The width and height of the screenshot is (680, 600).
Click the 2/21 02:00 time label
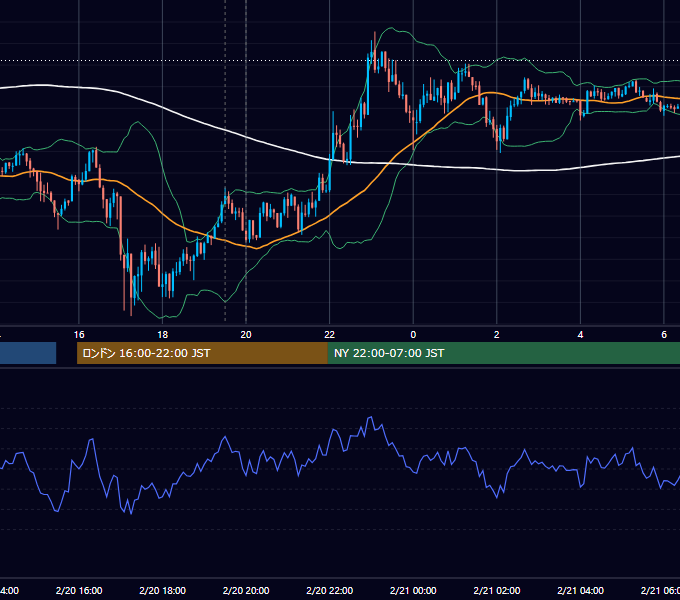(497, 590)
